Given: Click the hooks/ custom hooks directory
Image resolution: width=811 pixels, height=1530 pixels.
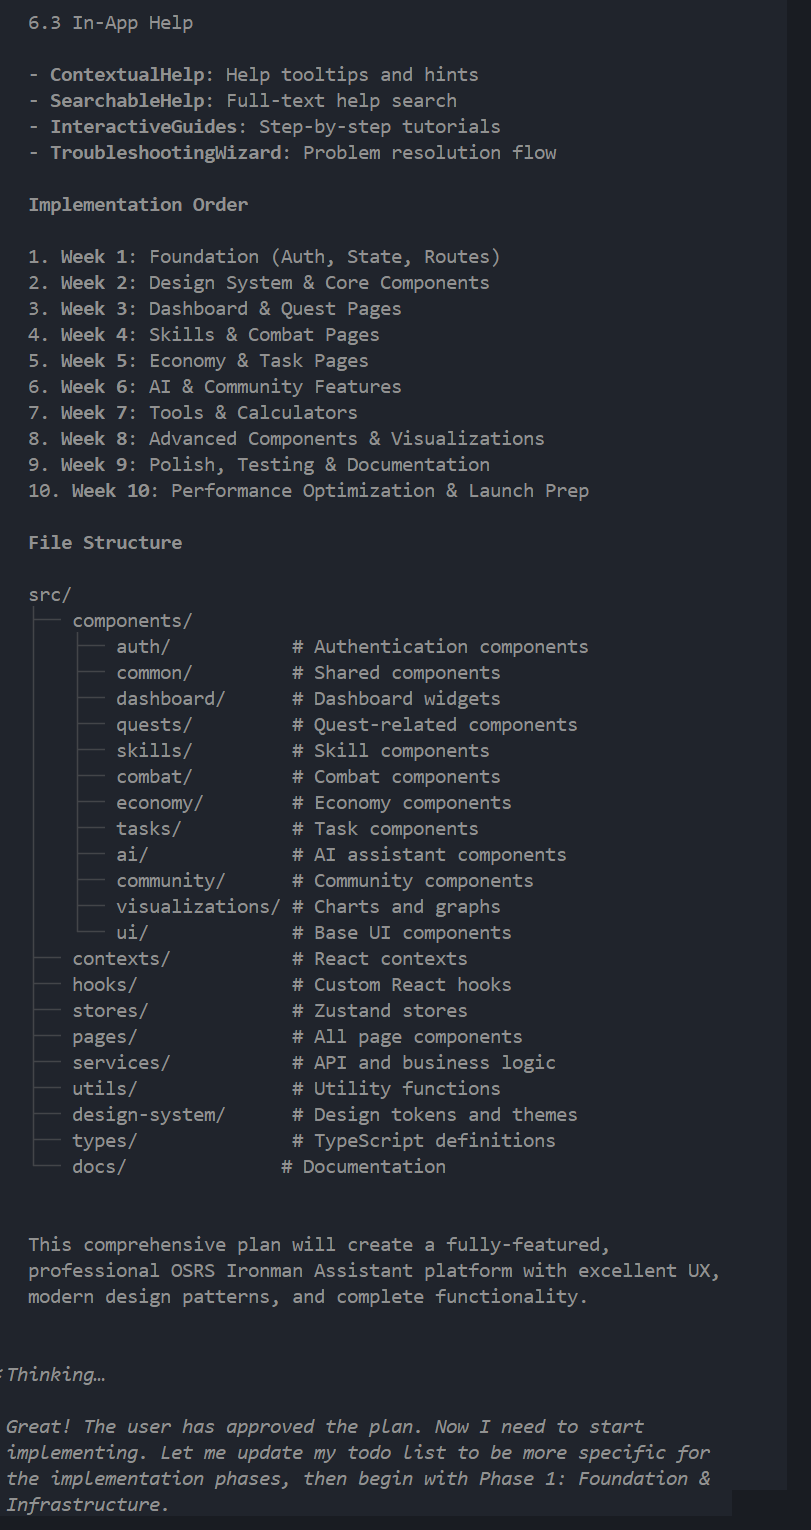Looking at the screenshot, I should [x=104, y=984].
